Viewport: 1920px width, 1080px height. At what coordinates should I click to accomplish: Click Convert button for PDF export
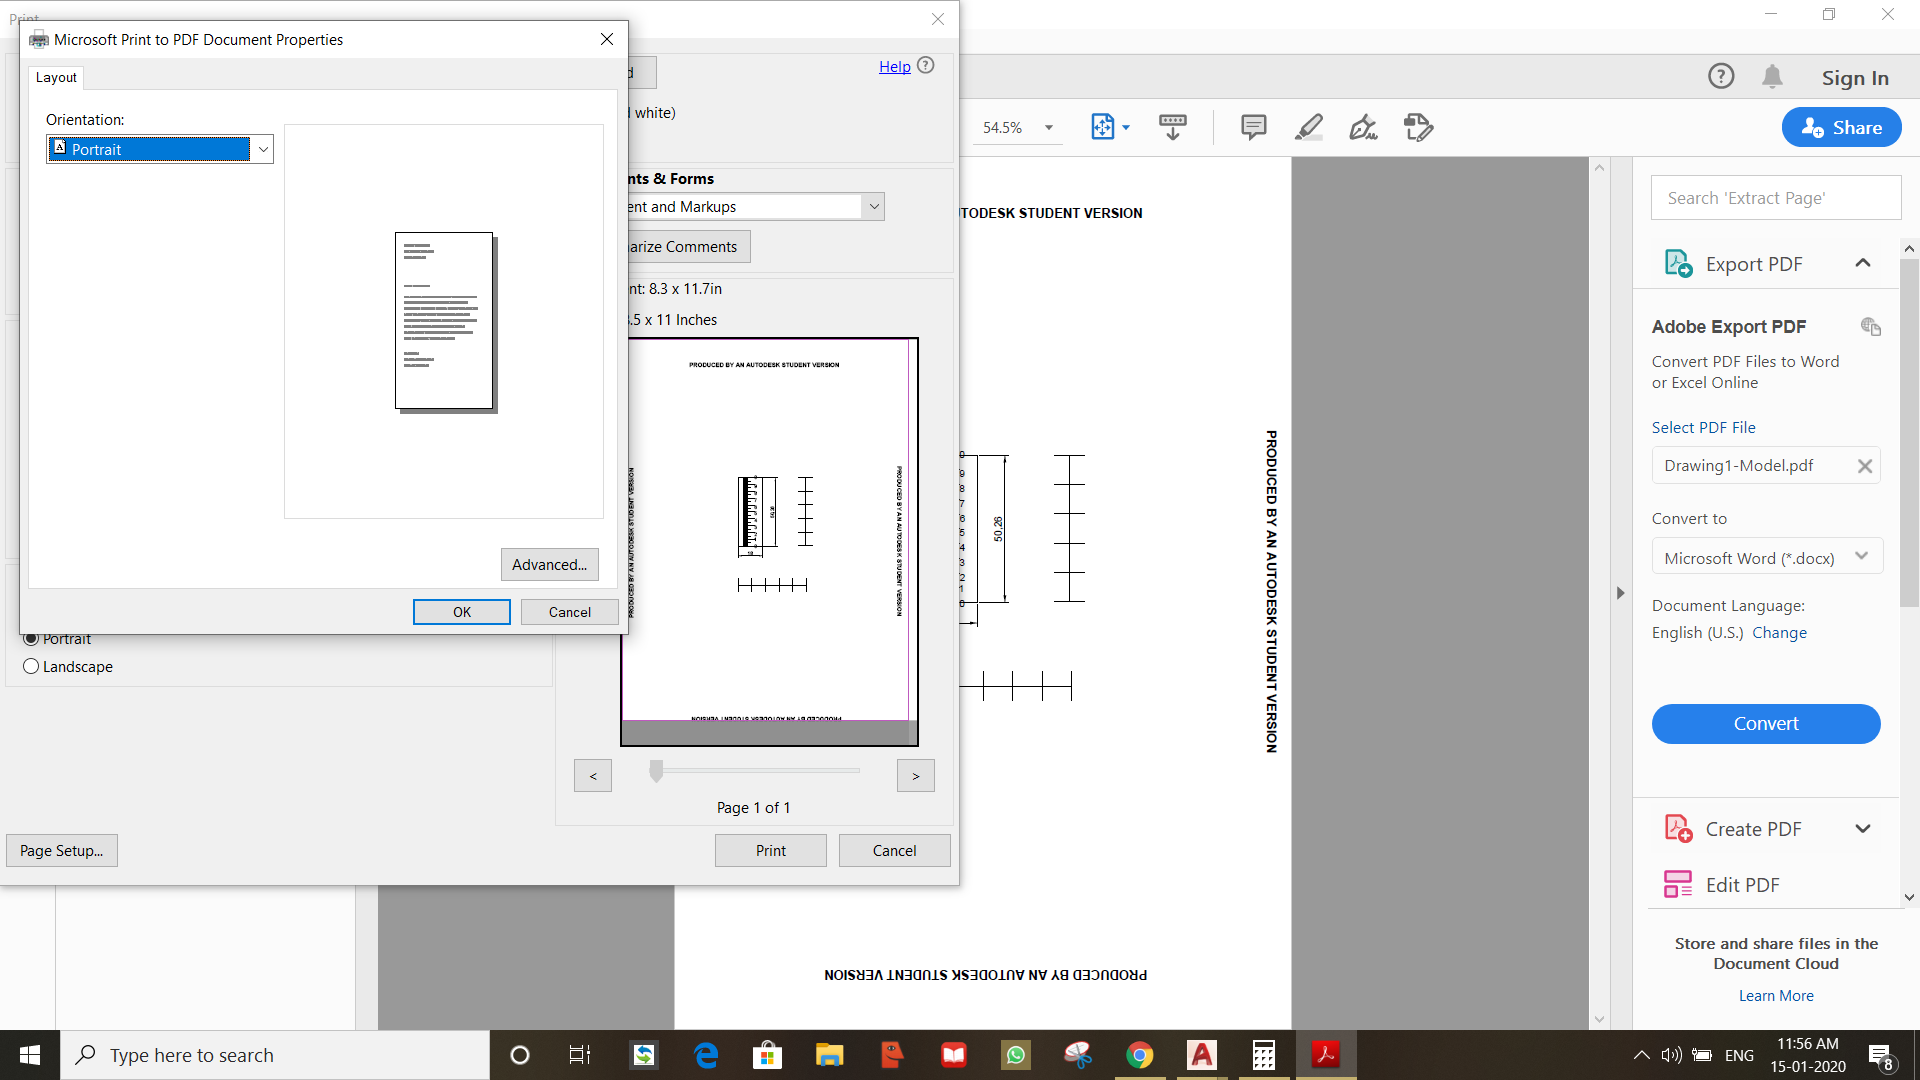coord(1766,721)
